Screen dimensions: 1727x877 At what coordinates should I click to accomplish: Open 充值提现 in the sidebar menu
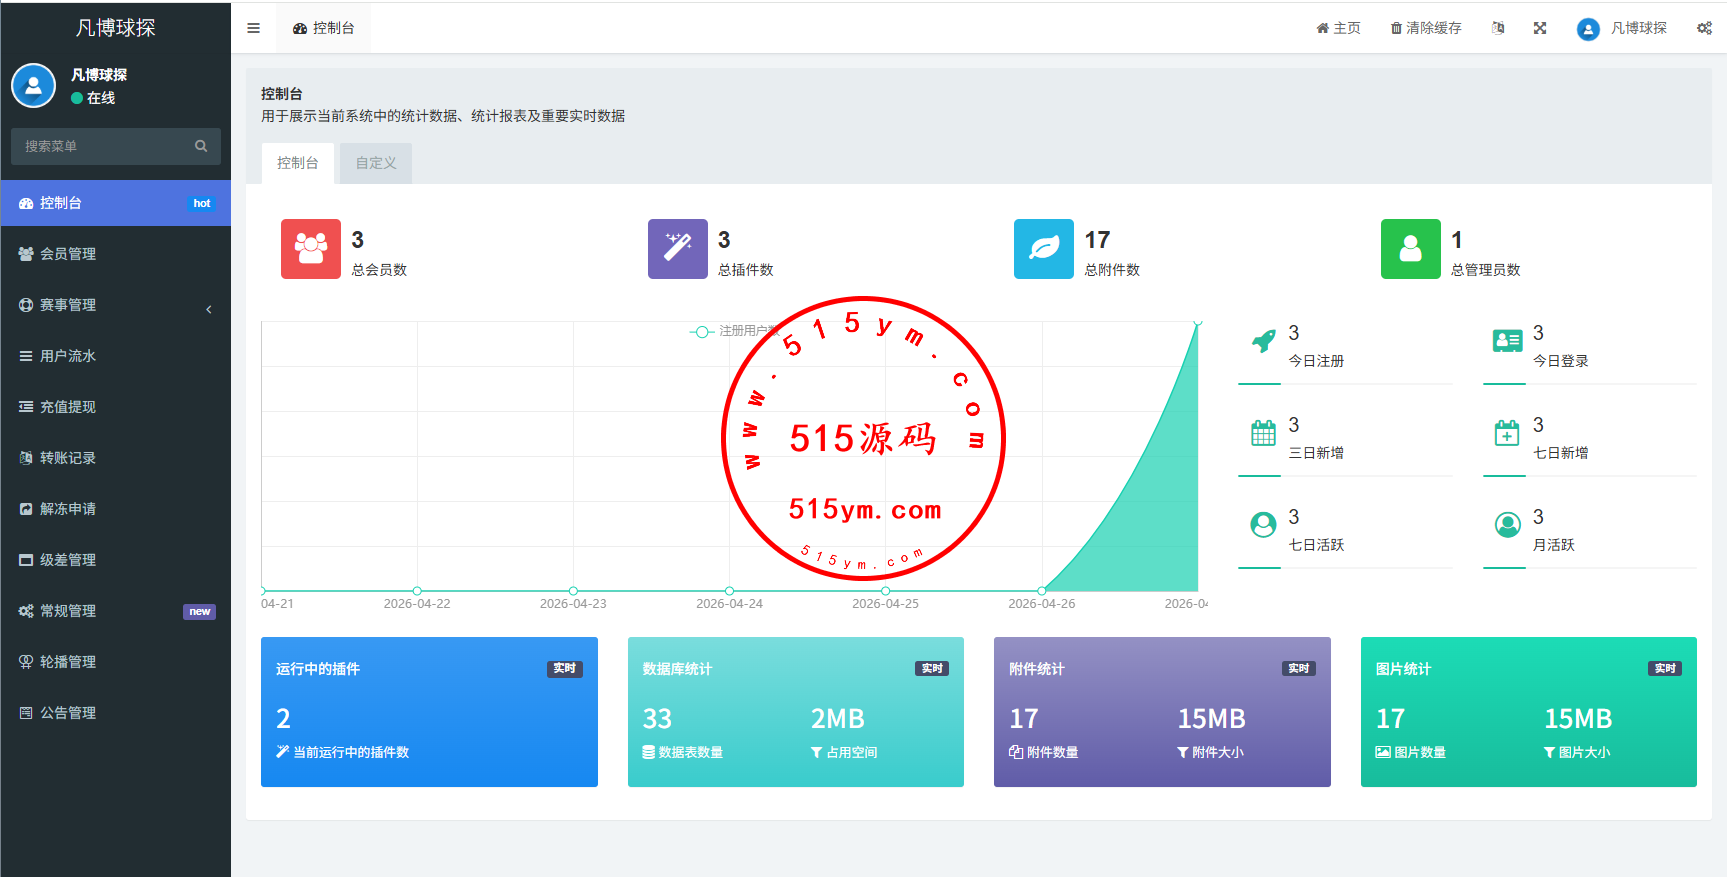click(68, 407)
